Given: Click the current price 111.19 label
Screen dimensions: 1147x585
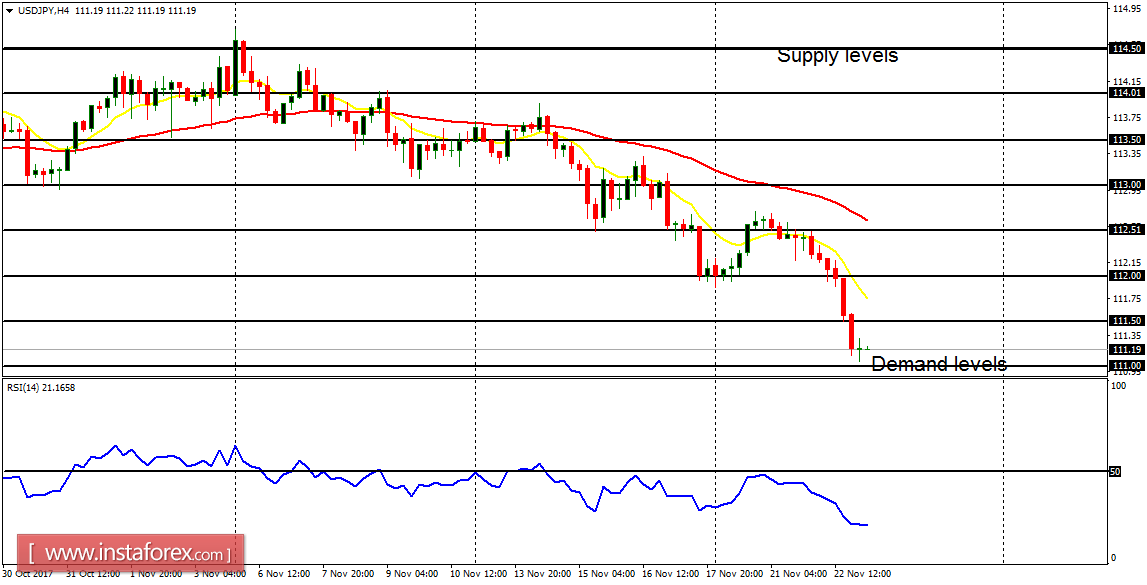Looking at the screenshot, I should 1126,350.
